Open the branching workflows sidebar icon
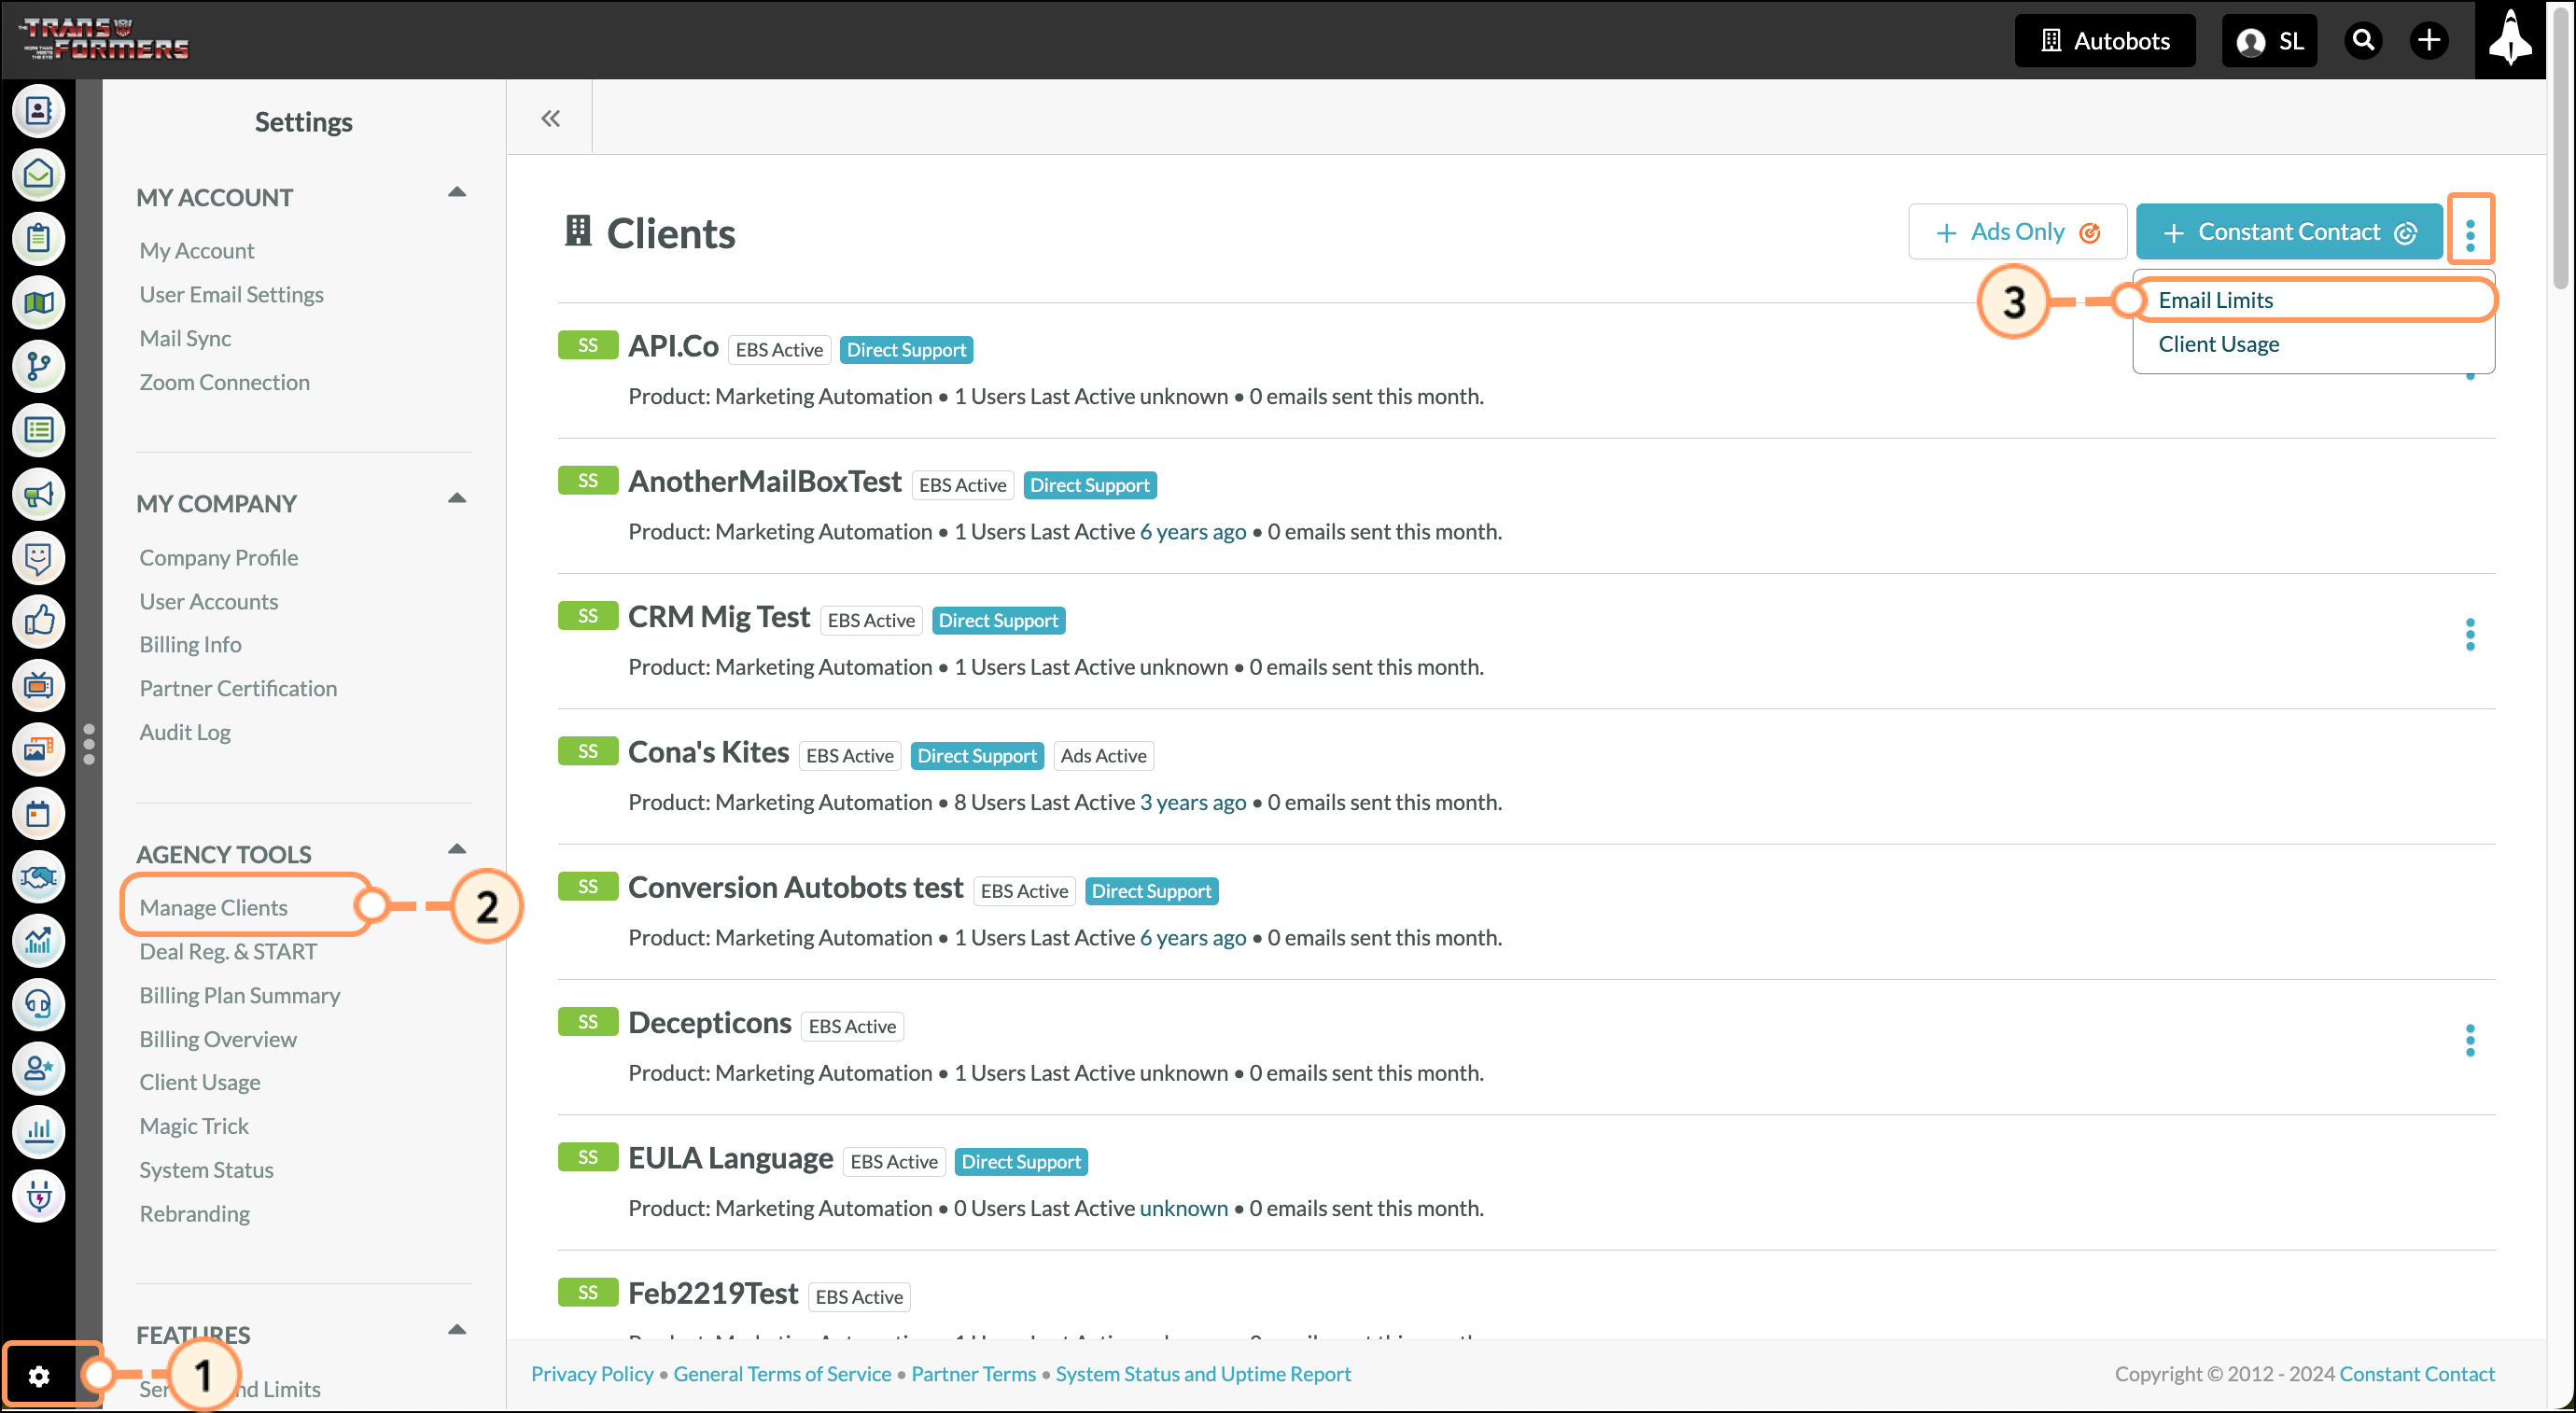 (38, 366)
